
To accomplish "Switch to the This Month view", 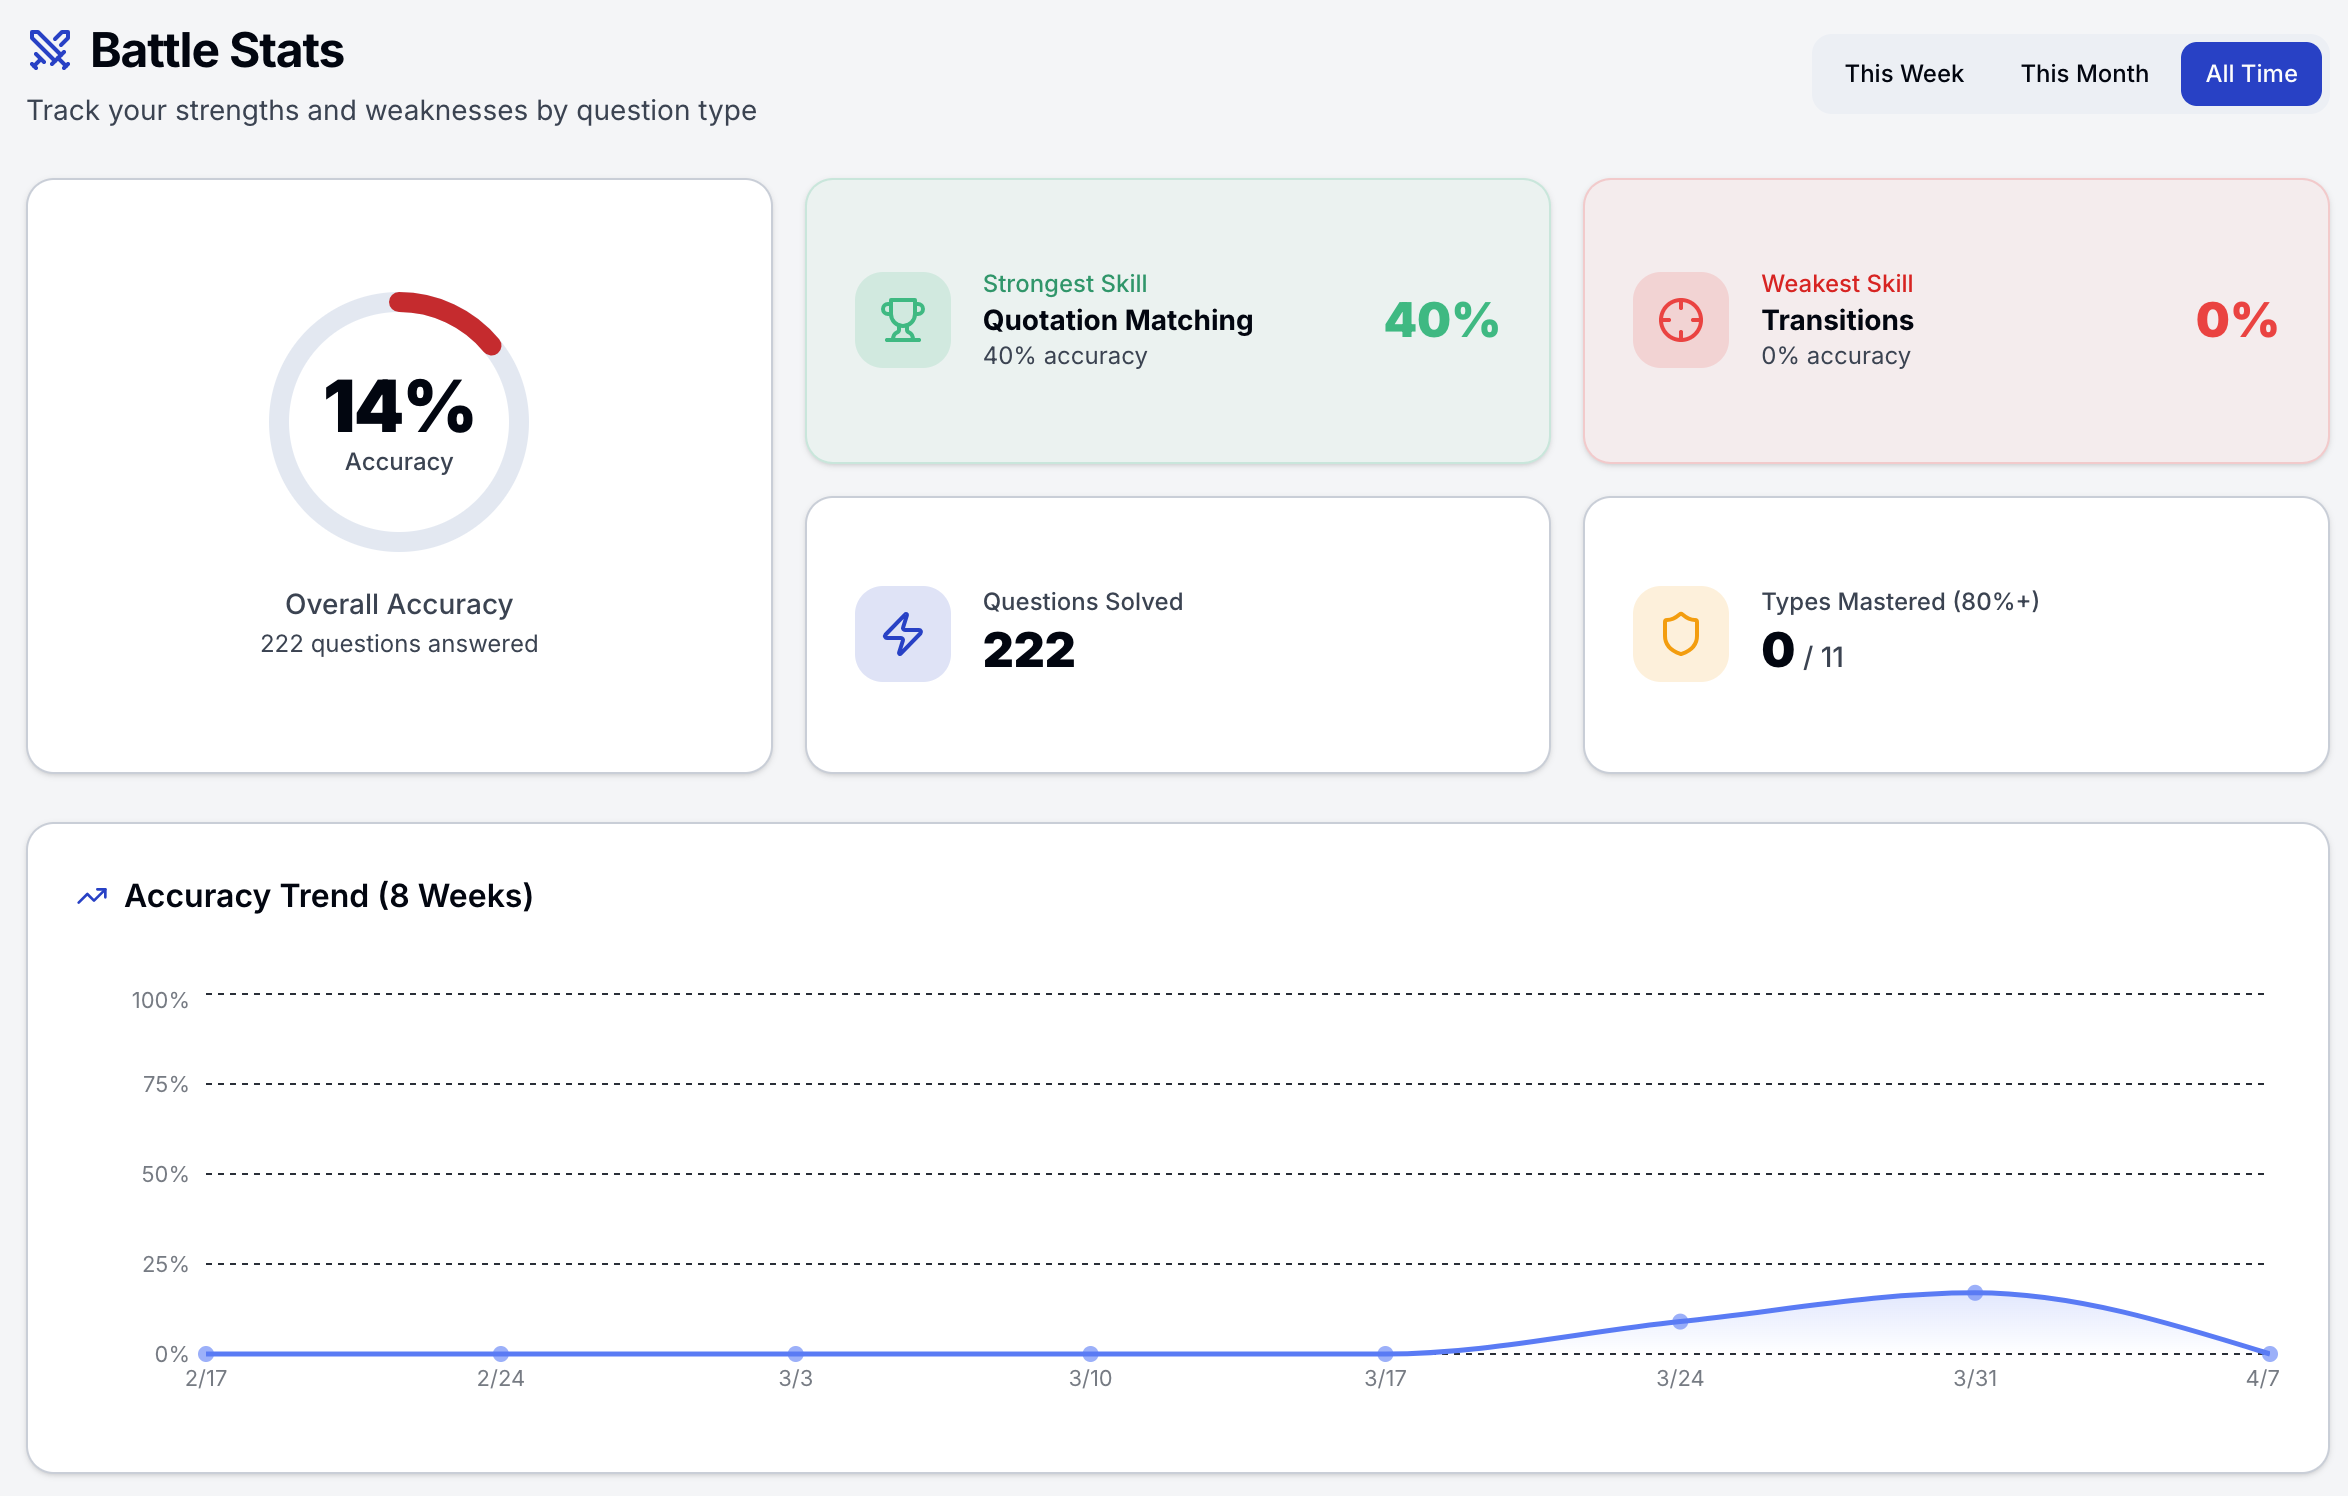I will click(x=2083, y=73).
